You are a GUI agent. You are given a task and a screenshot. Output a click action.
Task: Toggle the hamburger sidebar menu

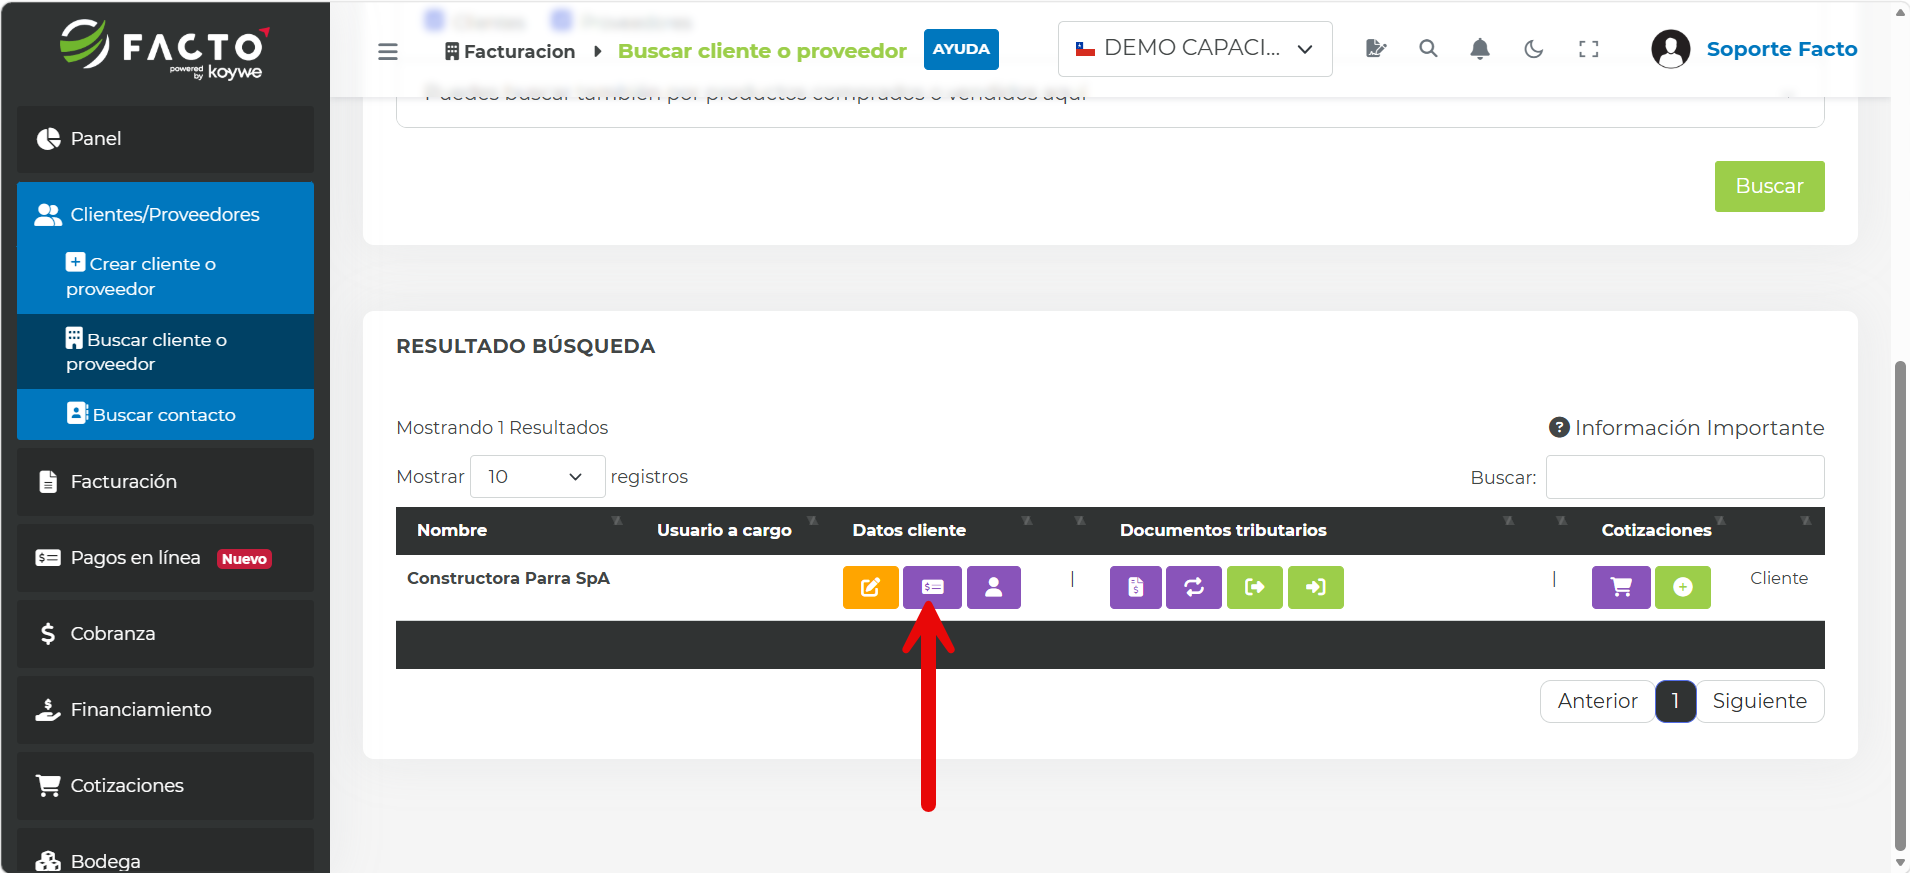[388, 51]
